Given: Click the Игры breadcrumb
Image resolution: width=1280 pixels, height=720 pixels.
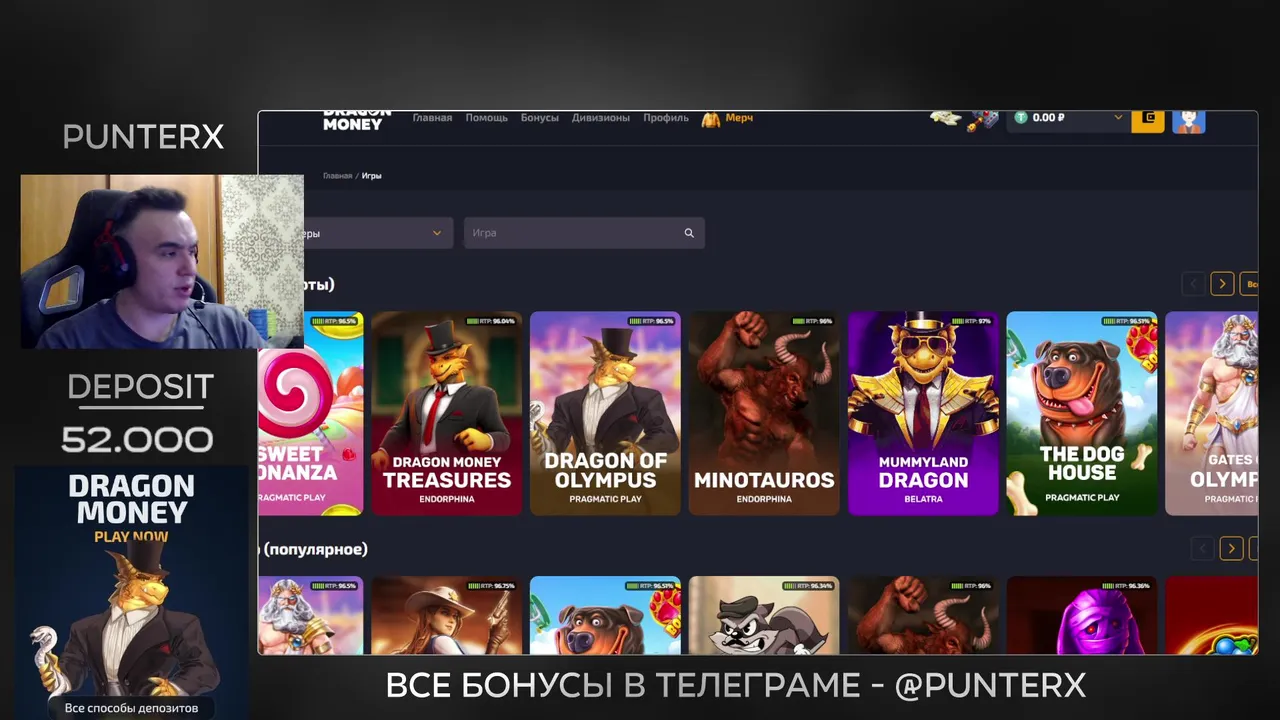Looking at the screenshot, I should [372, 176].
